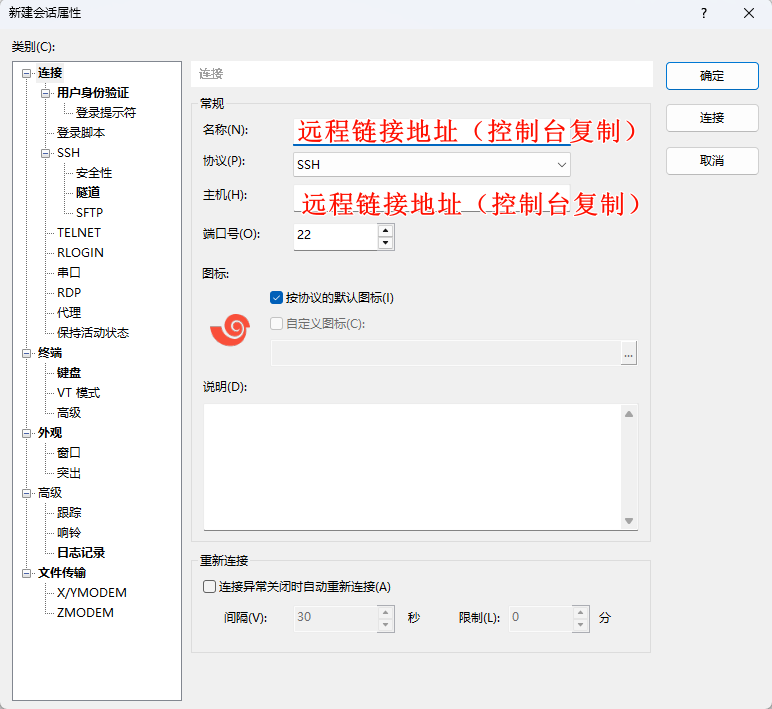Select RDP in the category tree

68,292
